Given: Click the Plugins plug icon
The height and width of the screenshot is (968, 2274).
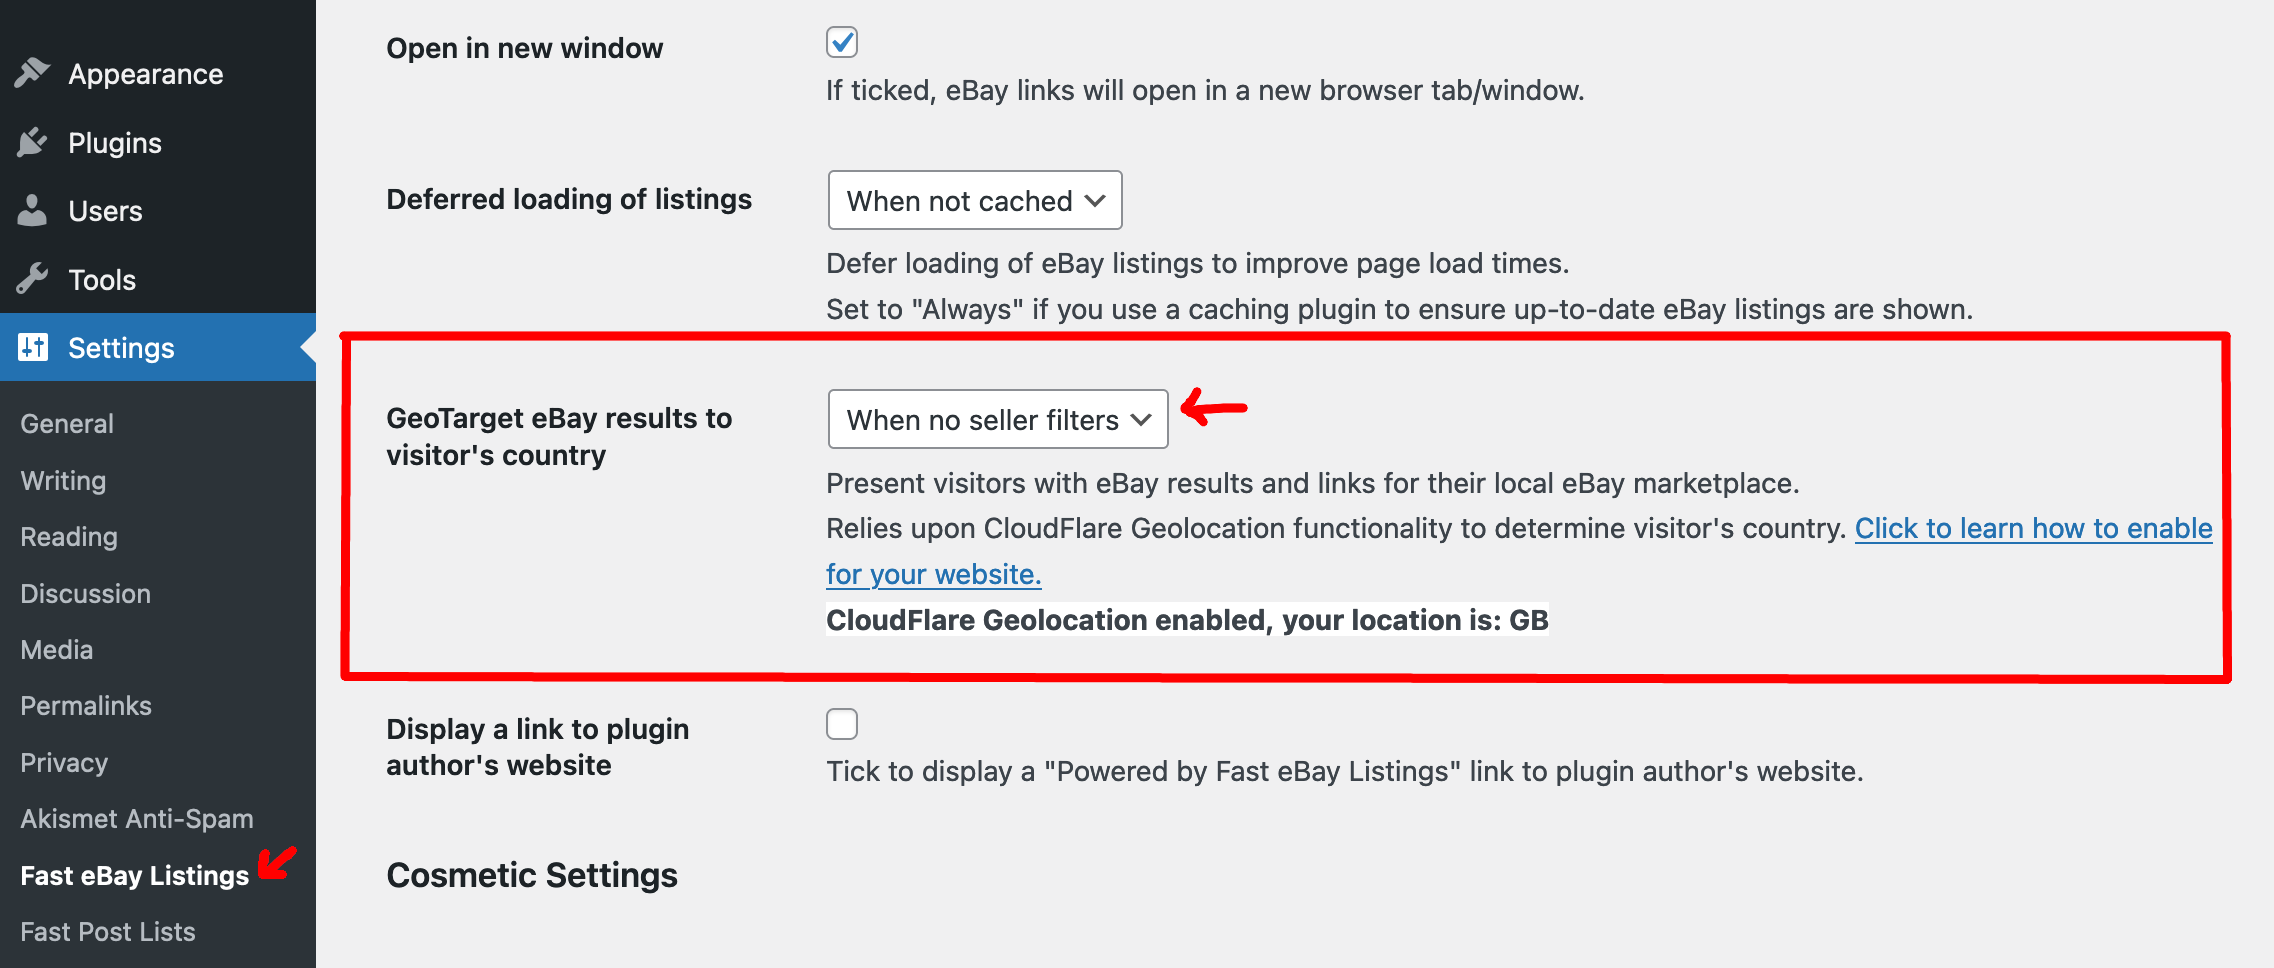Looking at the screenshot, I should pyautogui.click(x=32, y=142).
